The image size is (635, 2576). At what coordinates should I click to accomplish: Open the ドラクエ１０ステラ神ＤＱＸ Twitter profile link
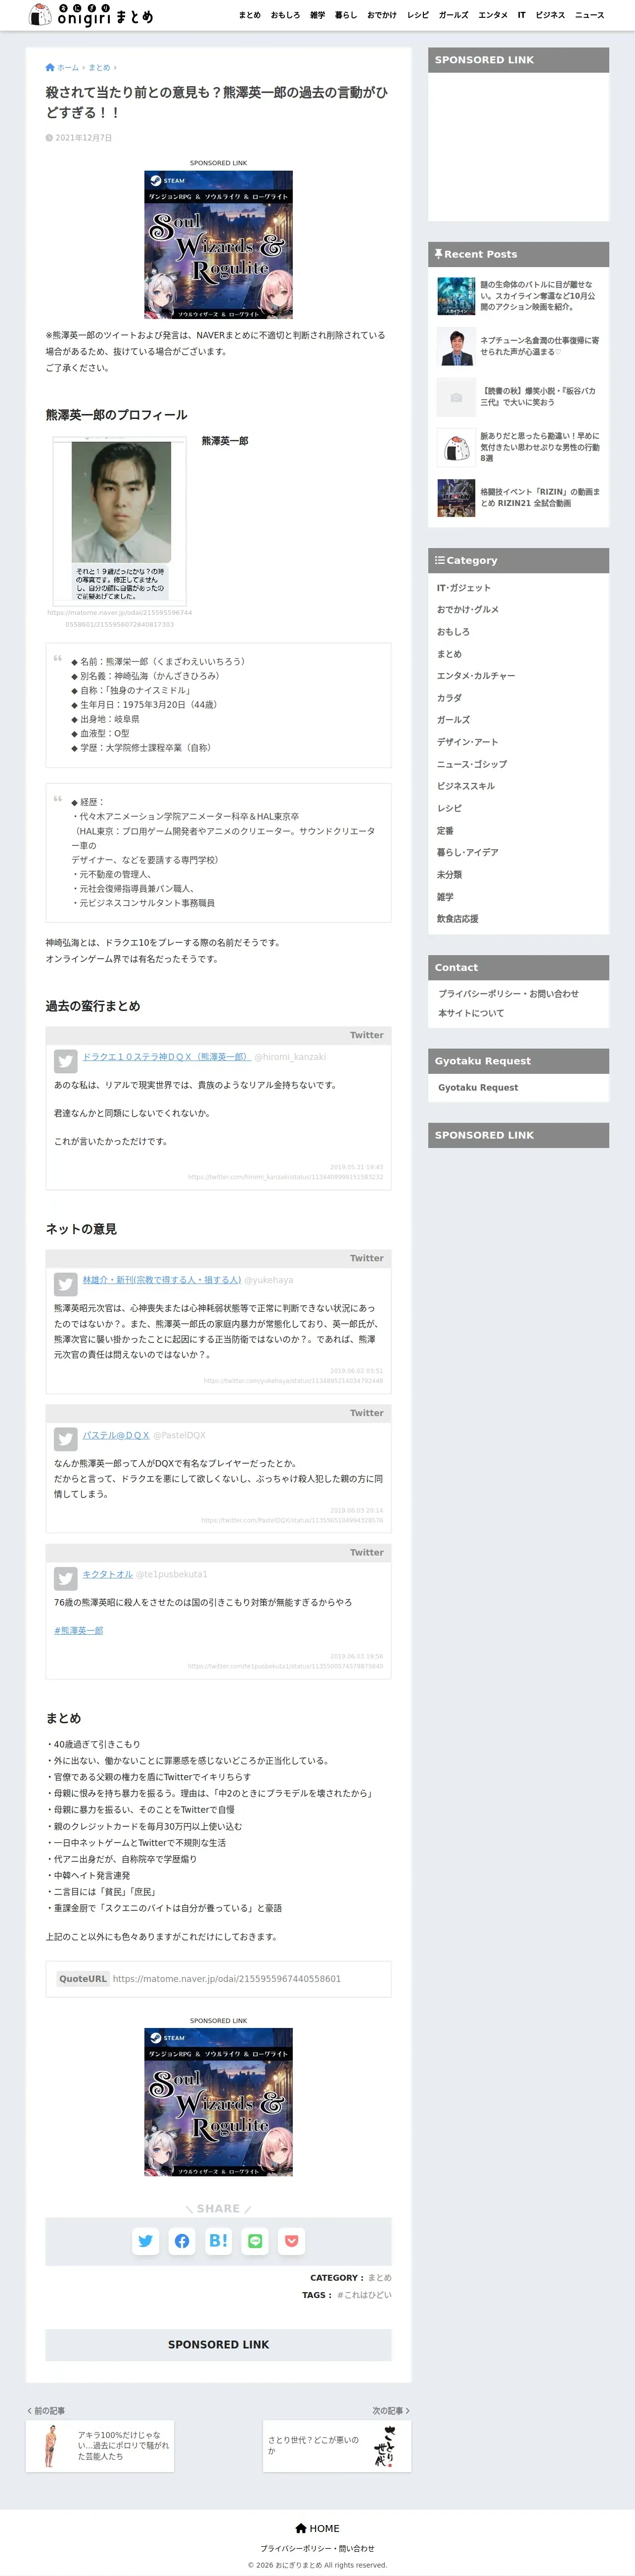[x=167, y=1056]
